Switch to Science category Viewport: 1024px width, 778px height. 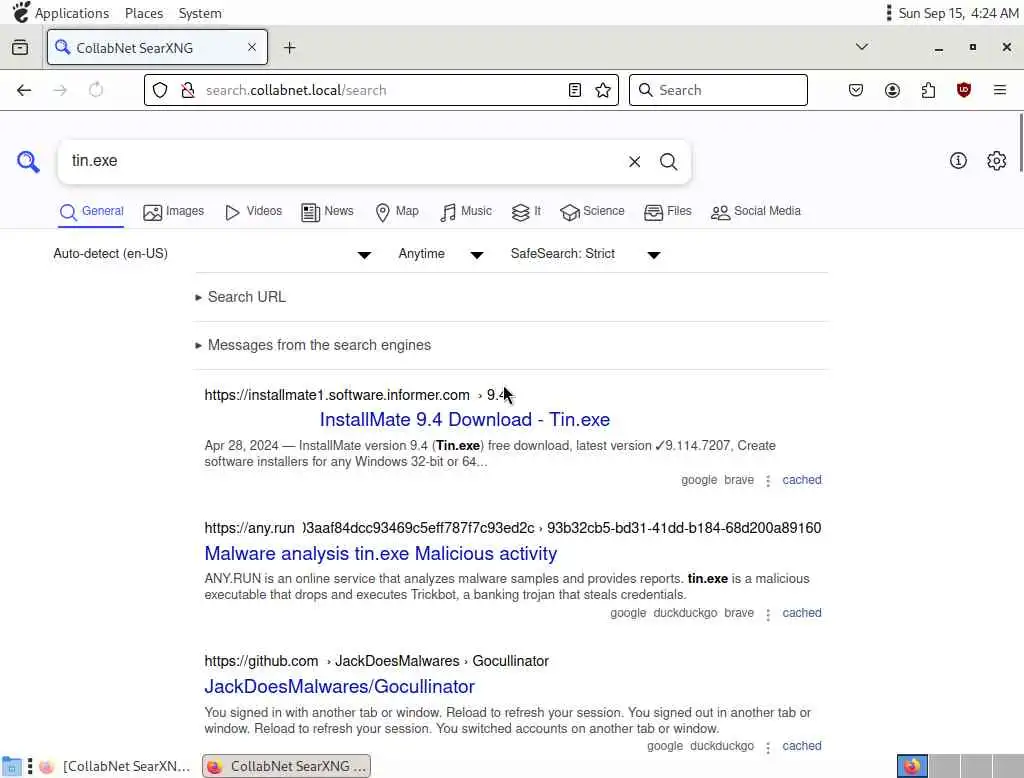pyautogui.click(x=592, y=212)
